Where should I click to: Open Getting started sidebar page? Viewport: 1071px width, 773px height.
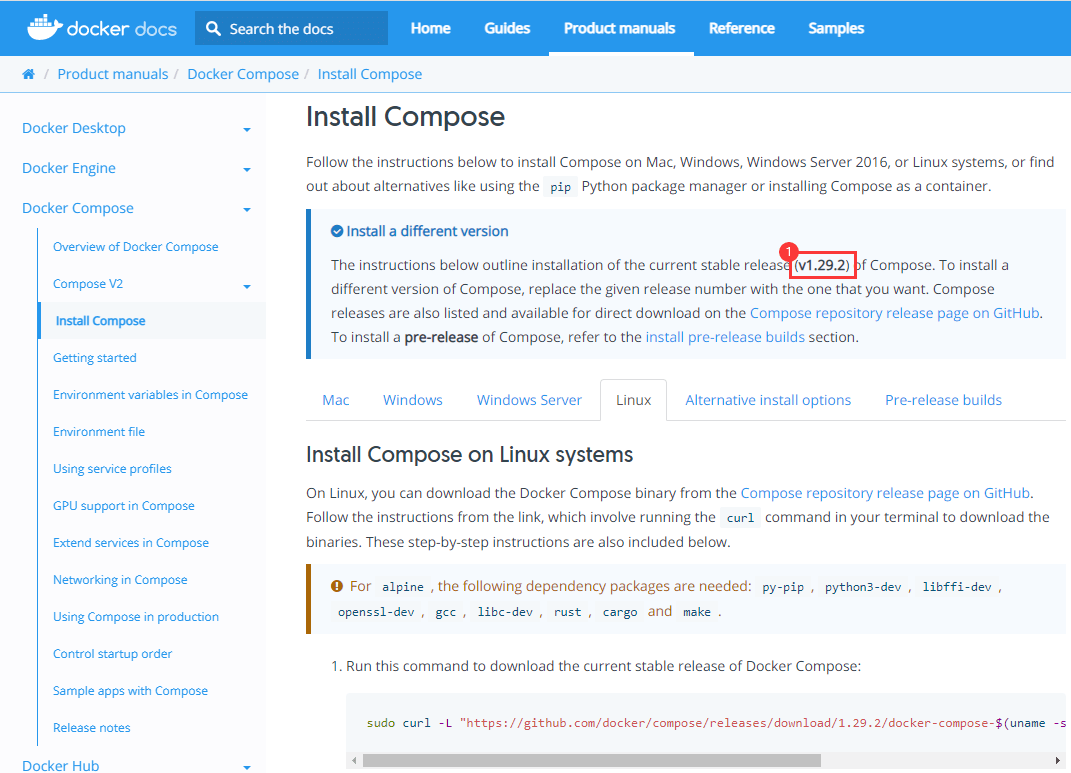tap(95, 357)
